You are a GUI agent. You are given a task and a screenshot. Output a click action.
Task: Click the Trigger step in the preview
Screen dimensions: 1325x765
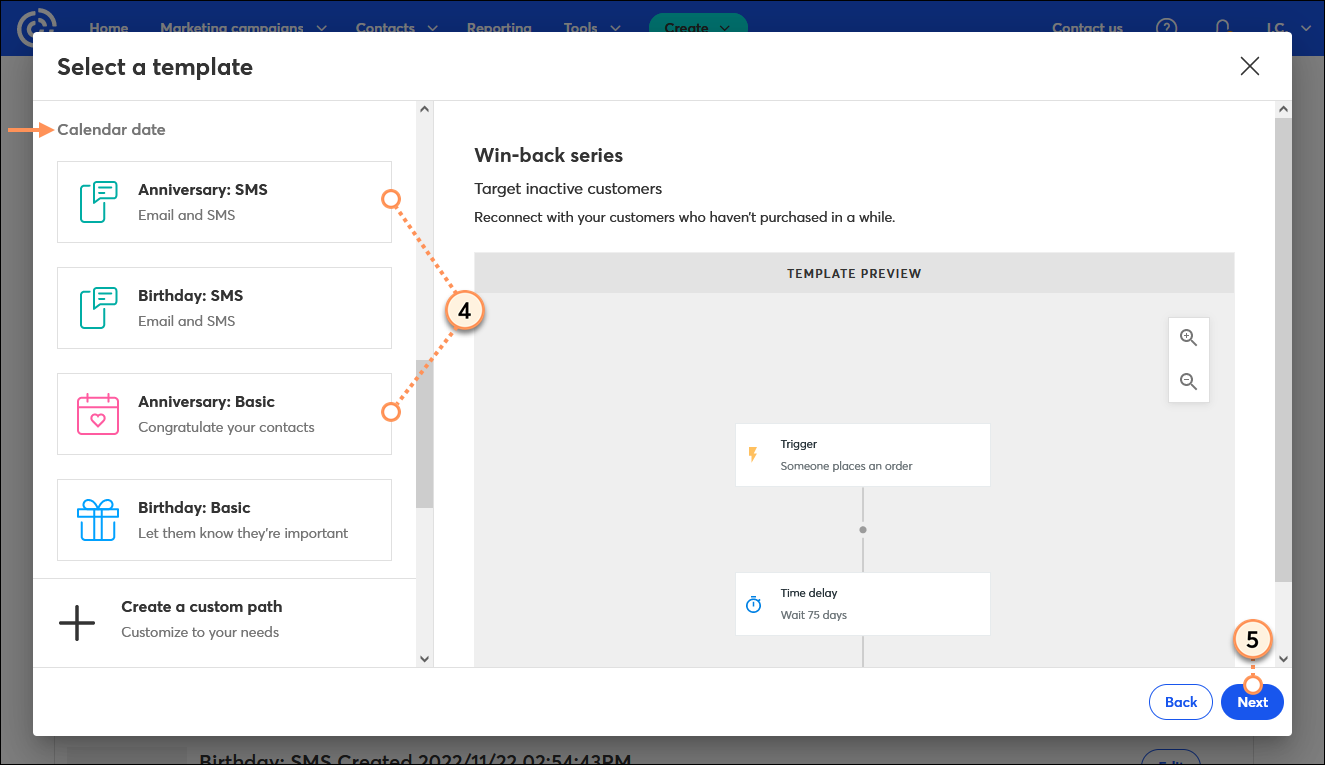pyautogui.click(x=862, y=455)
